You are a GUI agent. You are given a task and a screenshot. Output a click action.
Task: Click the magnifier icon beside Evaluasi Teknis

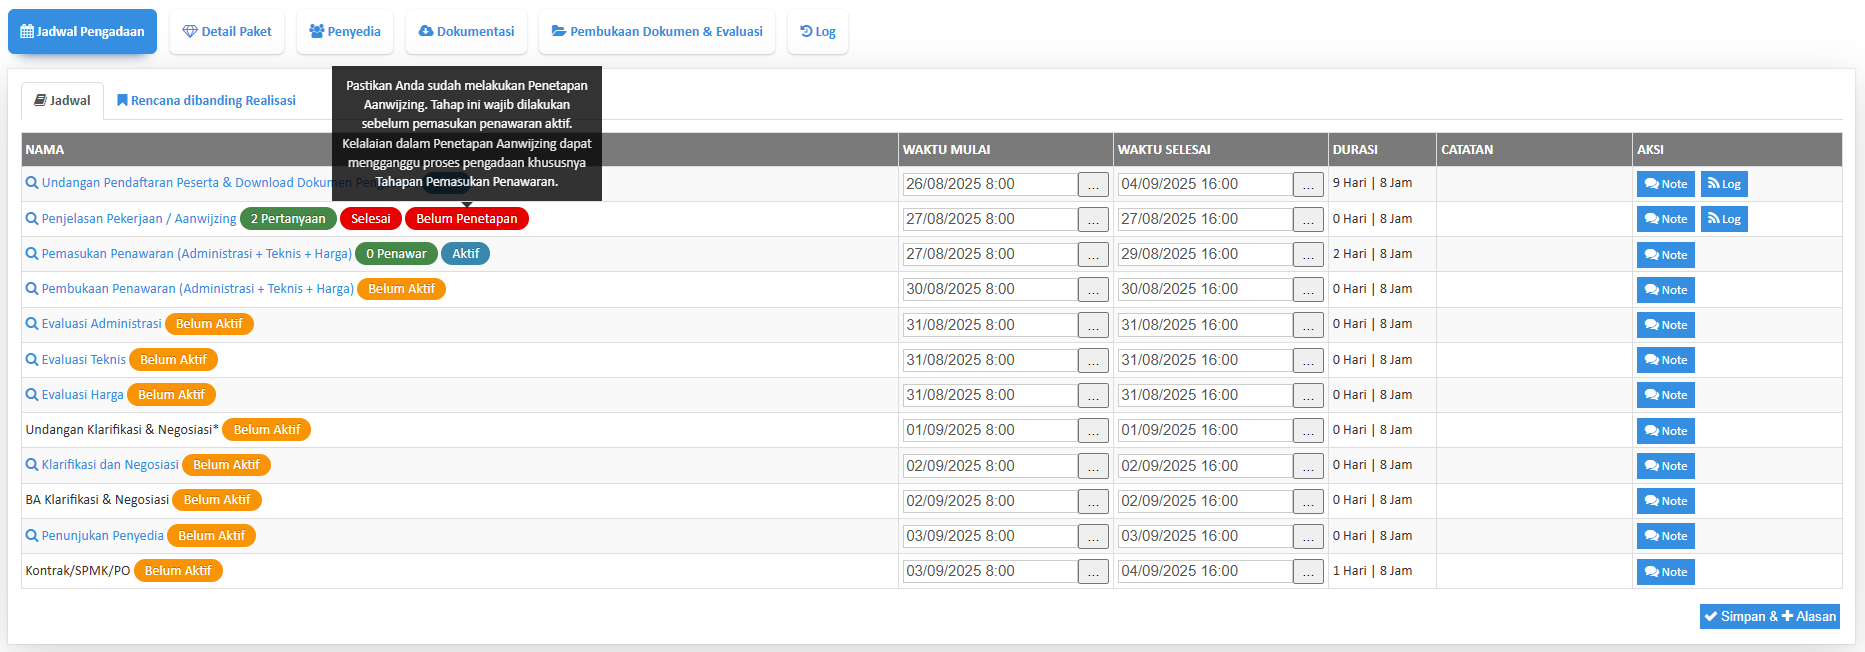click(32, 360)
